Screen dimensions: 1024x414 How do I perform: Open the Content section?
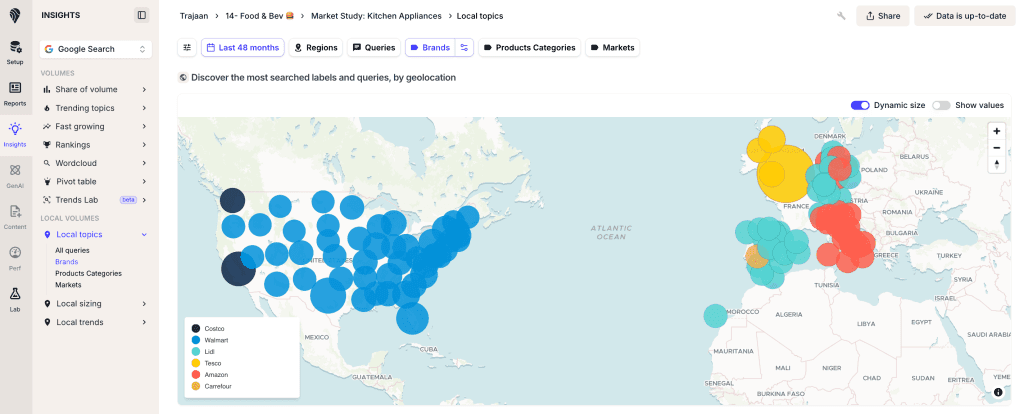pos(15,217)
